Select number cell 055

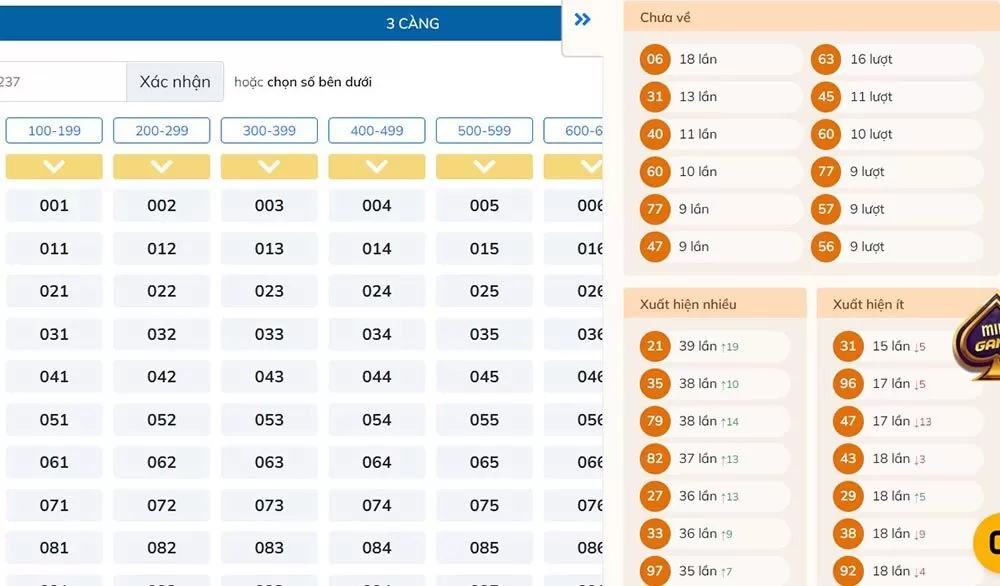pyautogui.click(x=484, y=419)
